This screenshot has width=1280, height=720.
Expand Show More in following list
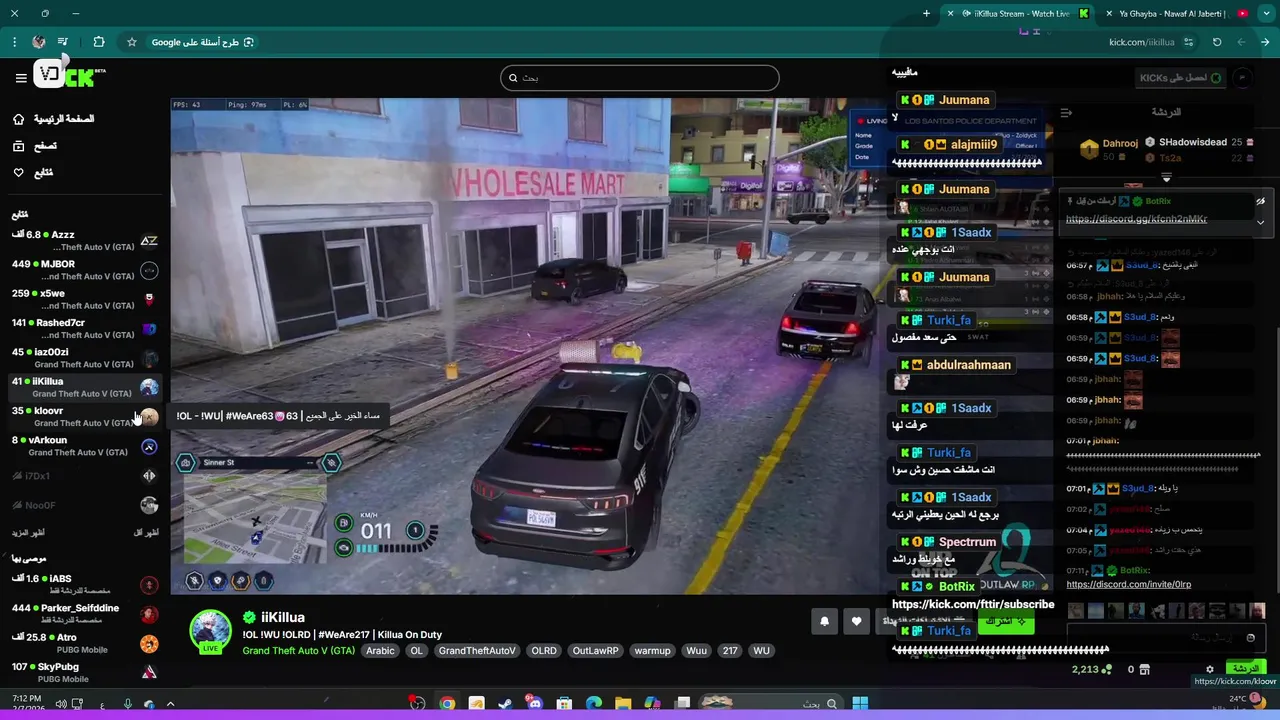tap(28, 533)
